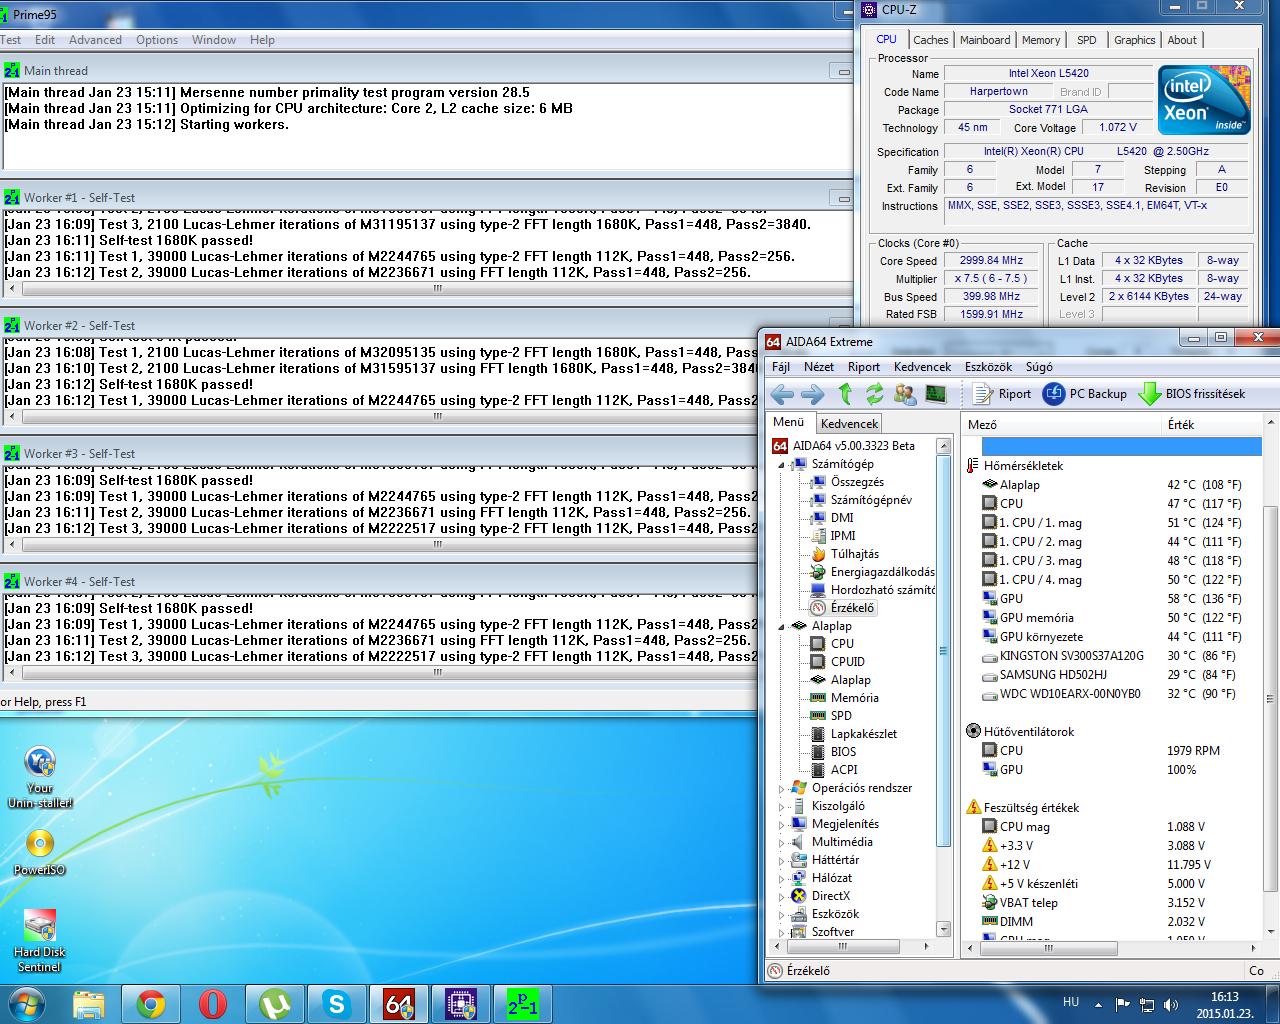Open PC Backup in AIDA64 toolbar
The width and height of the screenshot is (1280, 1024).
click(1085, 394)
